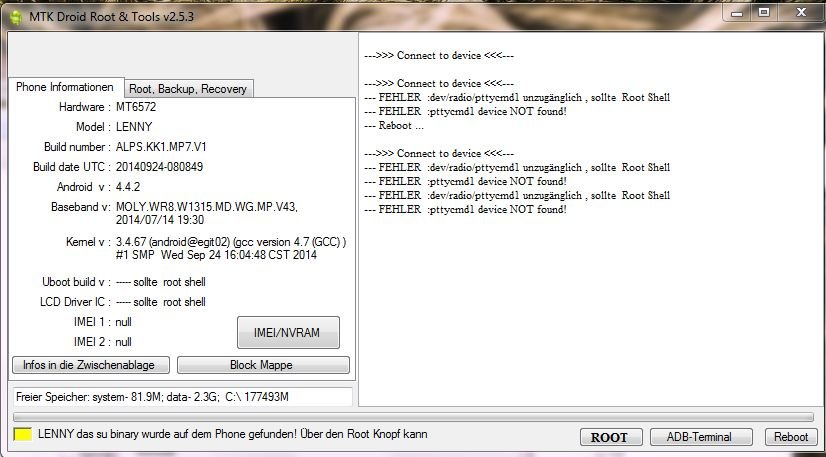Maximize the MTK Droid window
Image resolution: width=826 pixels, height=457 pixels.
(x=763, y=13)
